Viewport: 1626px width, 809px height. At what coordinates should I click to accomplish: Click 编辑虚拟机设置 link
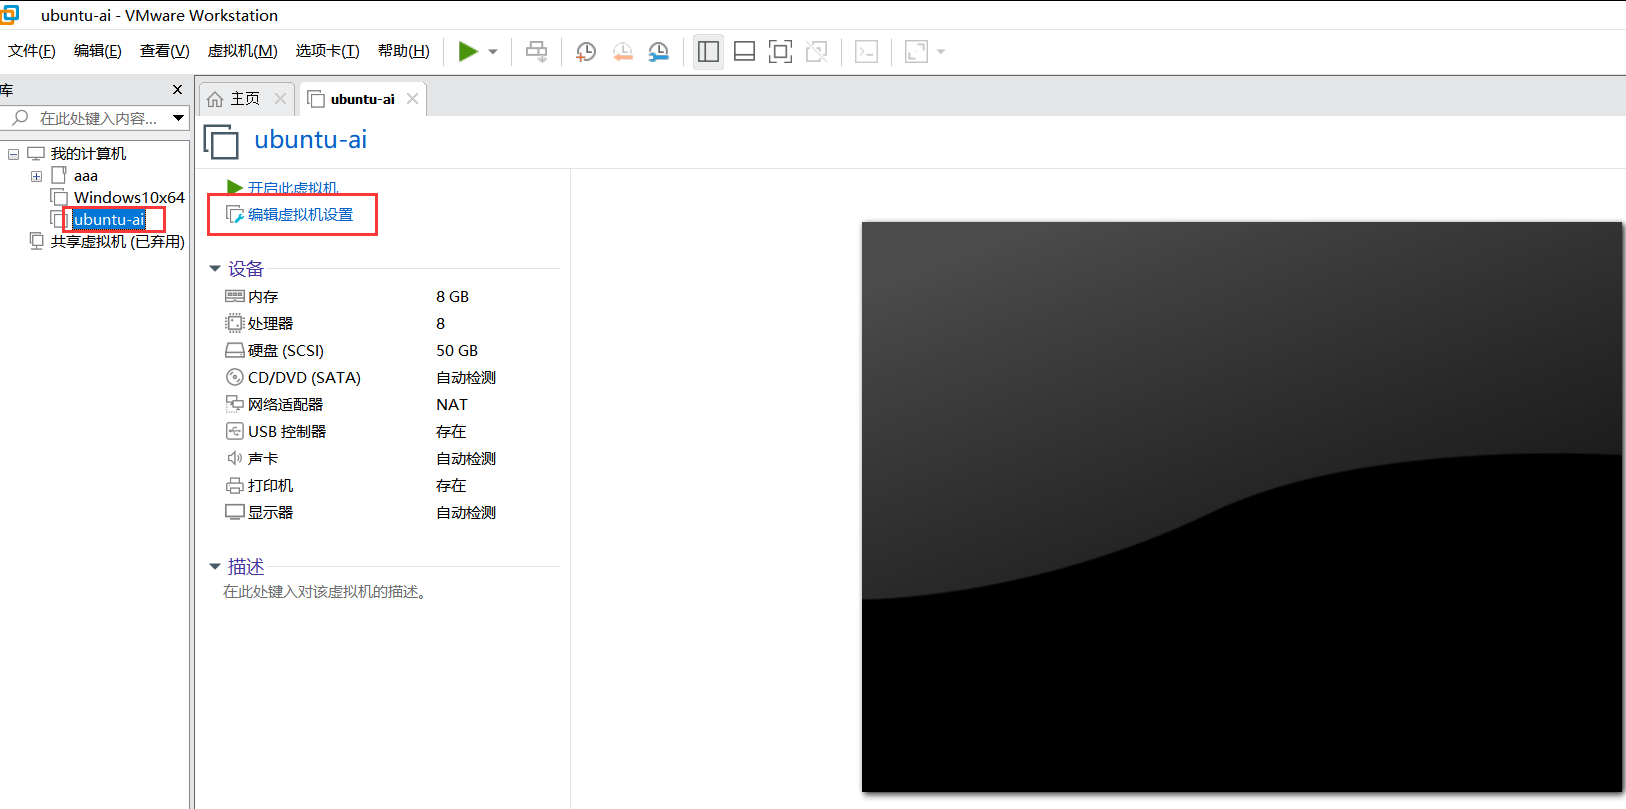pyautogui.click(x=300, y=215)
